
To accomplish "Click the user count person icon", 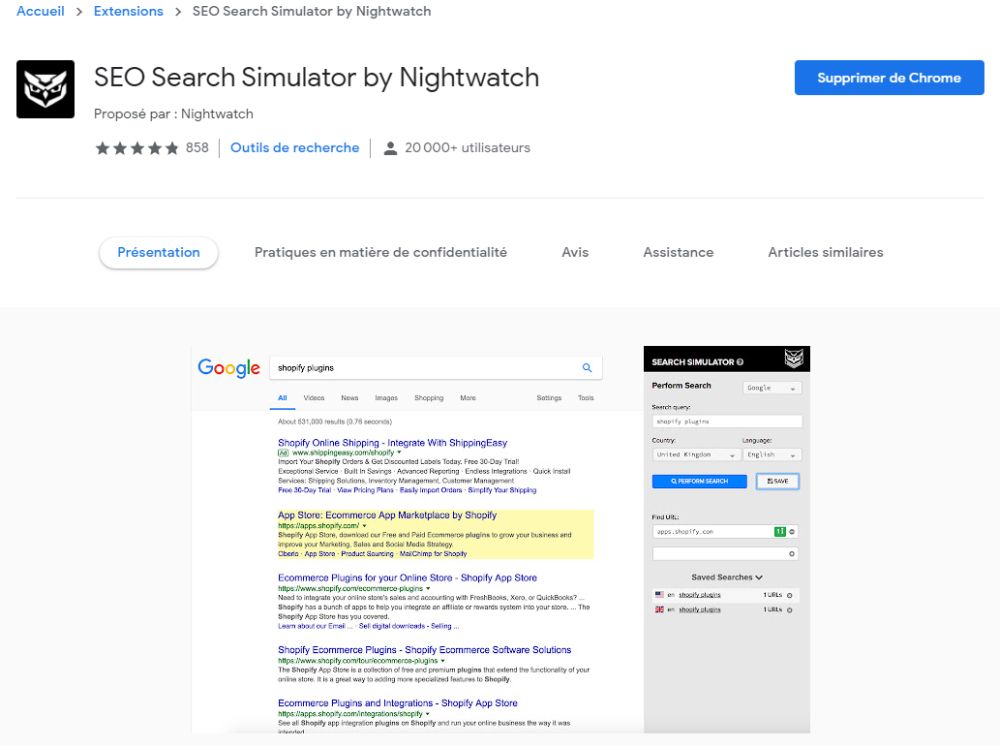I will (x=390, y=149).
